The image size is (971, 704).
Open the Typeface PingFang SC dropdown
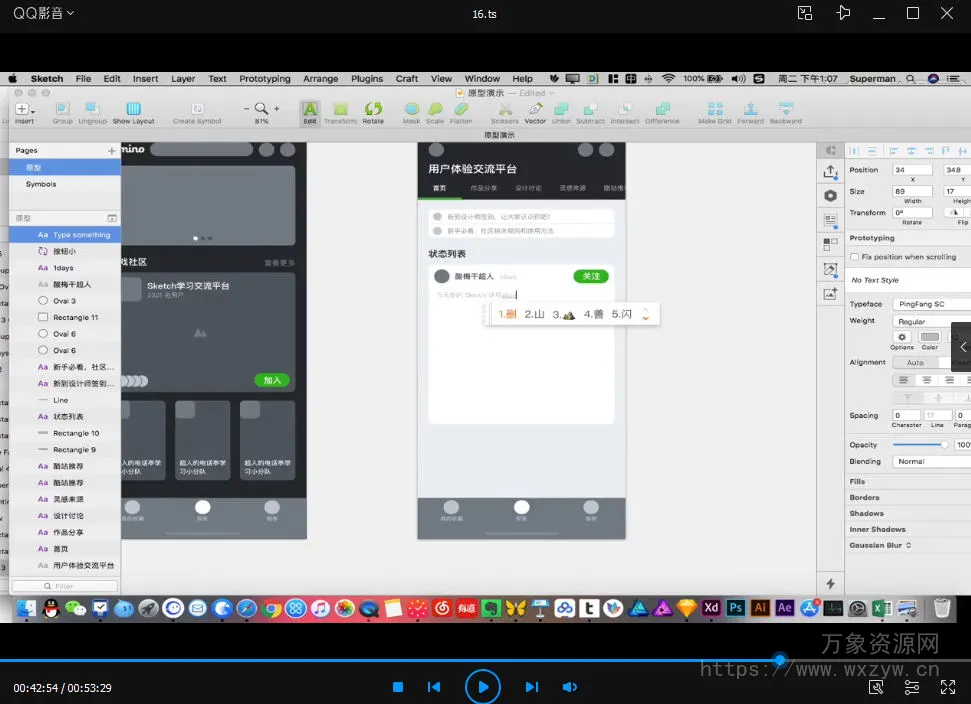click(x=931, y=304)
